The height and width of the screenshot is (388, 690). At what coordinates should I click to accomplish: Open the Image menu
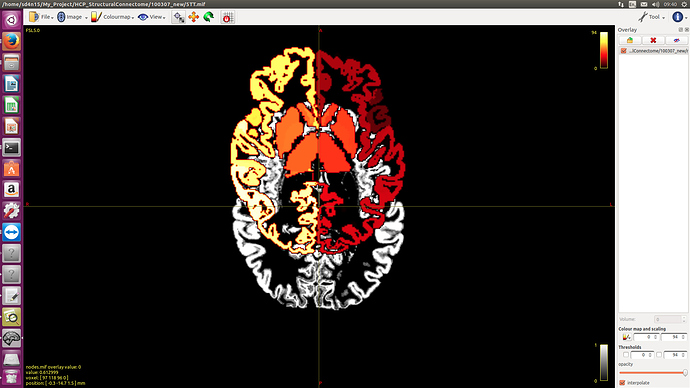pyautogui.click(x=72, y=17)
